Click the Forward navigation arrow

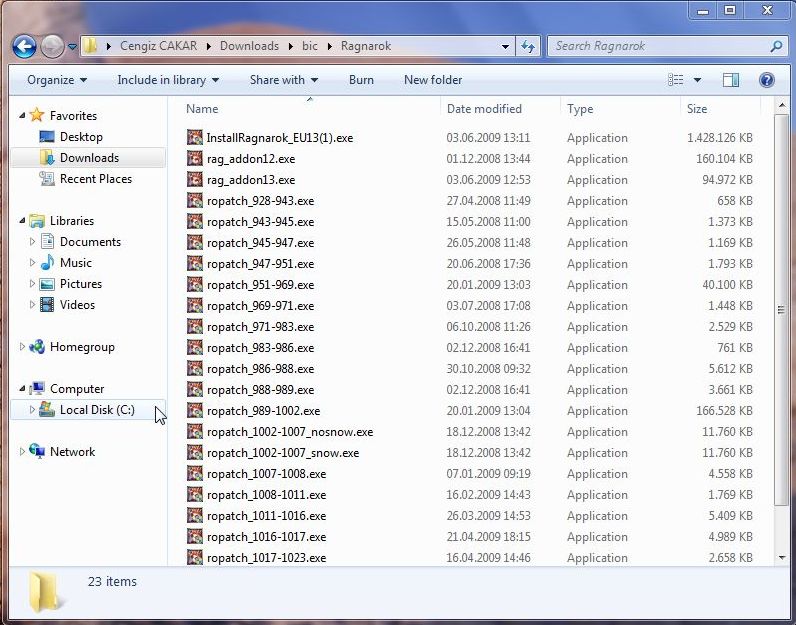coord(52,47)
